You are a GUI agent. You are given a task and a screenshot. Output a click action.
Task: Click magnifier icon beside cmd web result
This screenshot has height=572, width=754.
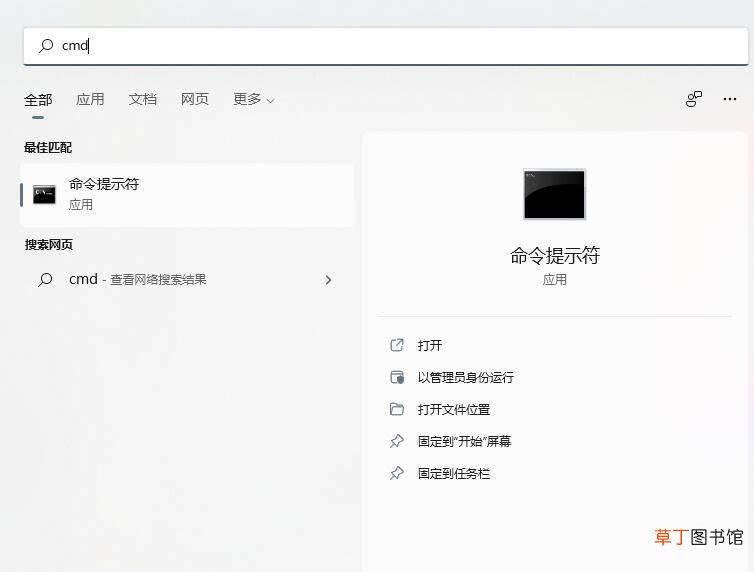[x=45, y=279]
